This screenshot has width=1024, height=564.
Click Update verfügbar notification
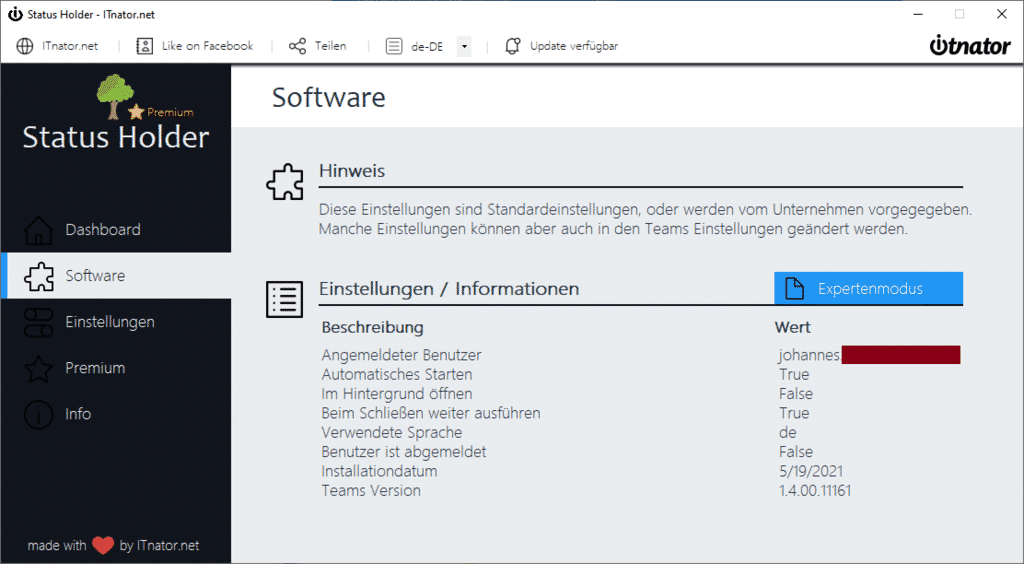574,46
